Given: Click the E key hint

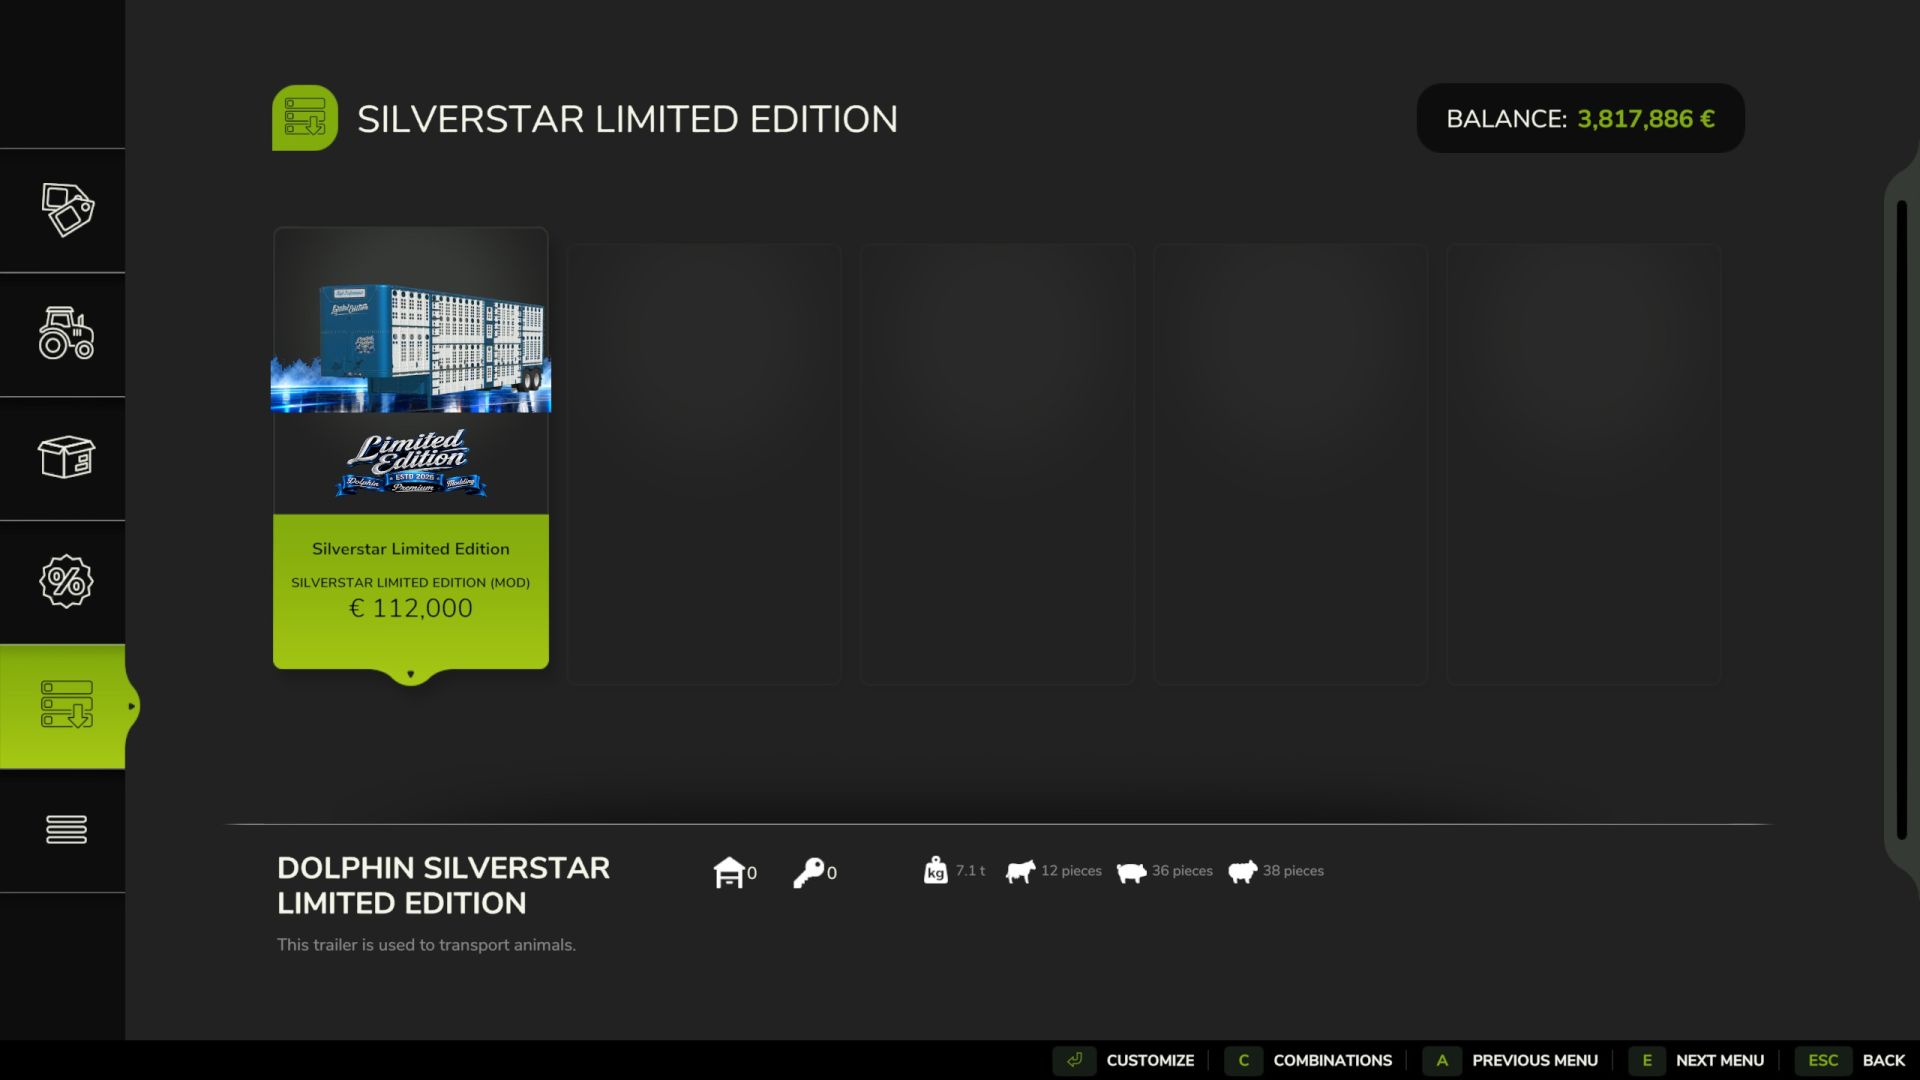Looking at the screenshot, I should pyautogui.click(x=1647, y=1060).
